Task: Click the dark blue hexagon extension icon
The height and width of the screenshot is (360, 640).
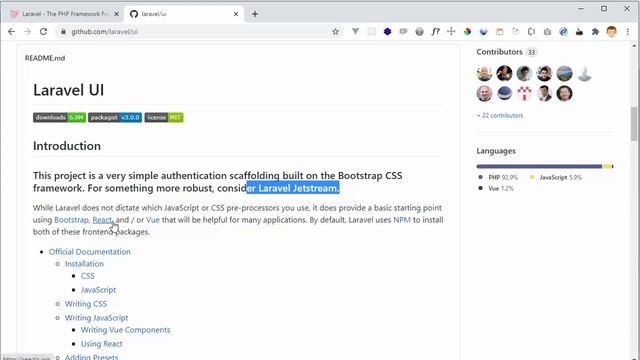Action: 387,31
